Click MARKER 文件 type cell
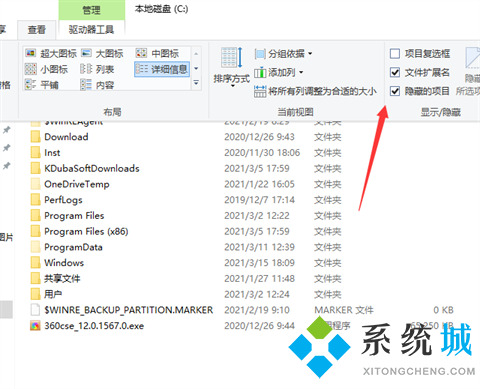480x389 pixels. click(x=344, y=310)
